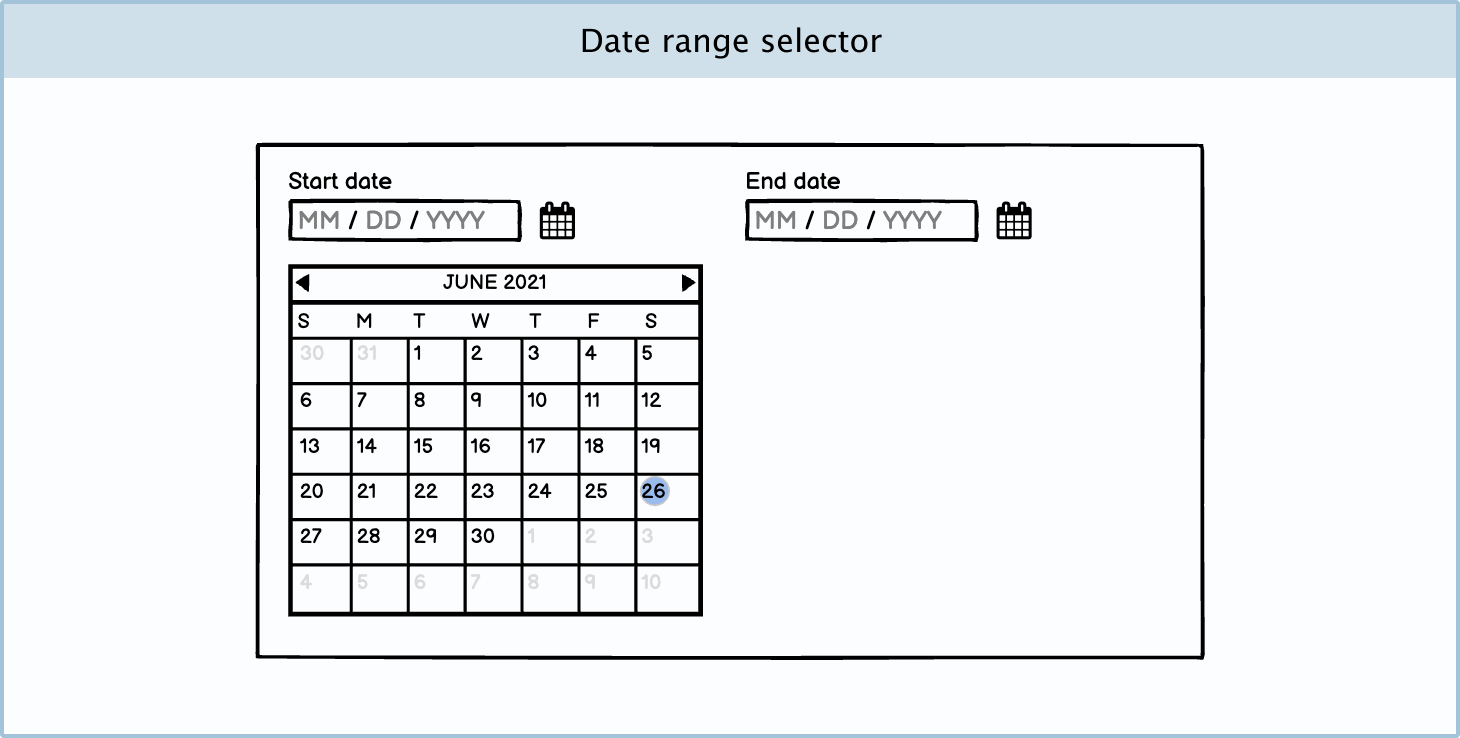Click greyed-out July 10 date

coord(666,588)
